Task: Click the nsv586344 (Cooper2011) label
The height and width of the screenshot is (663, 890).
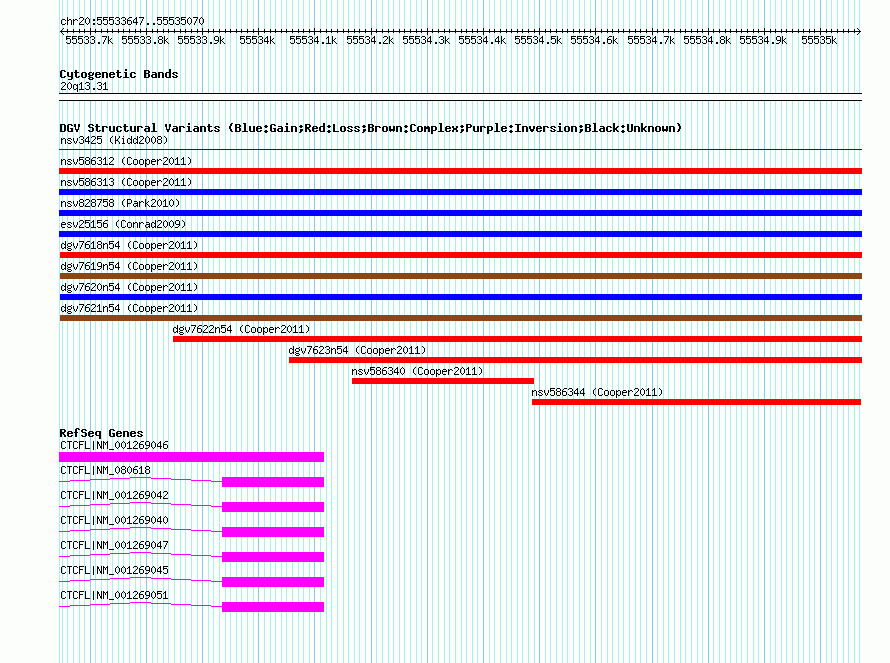Action: click(x=597, y=392)
